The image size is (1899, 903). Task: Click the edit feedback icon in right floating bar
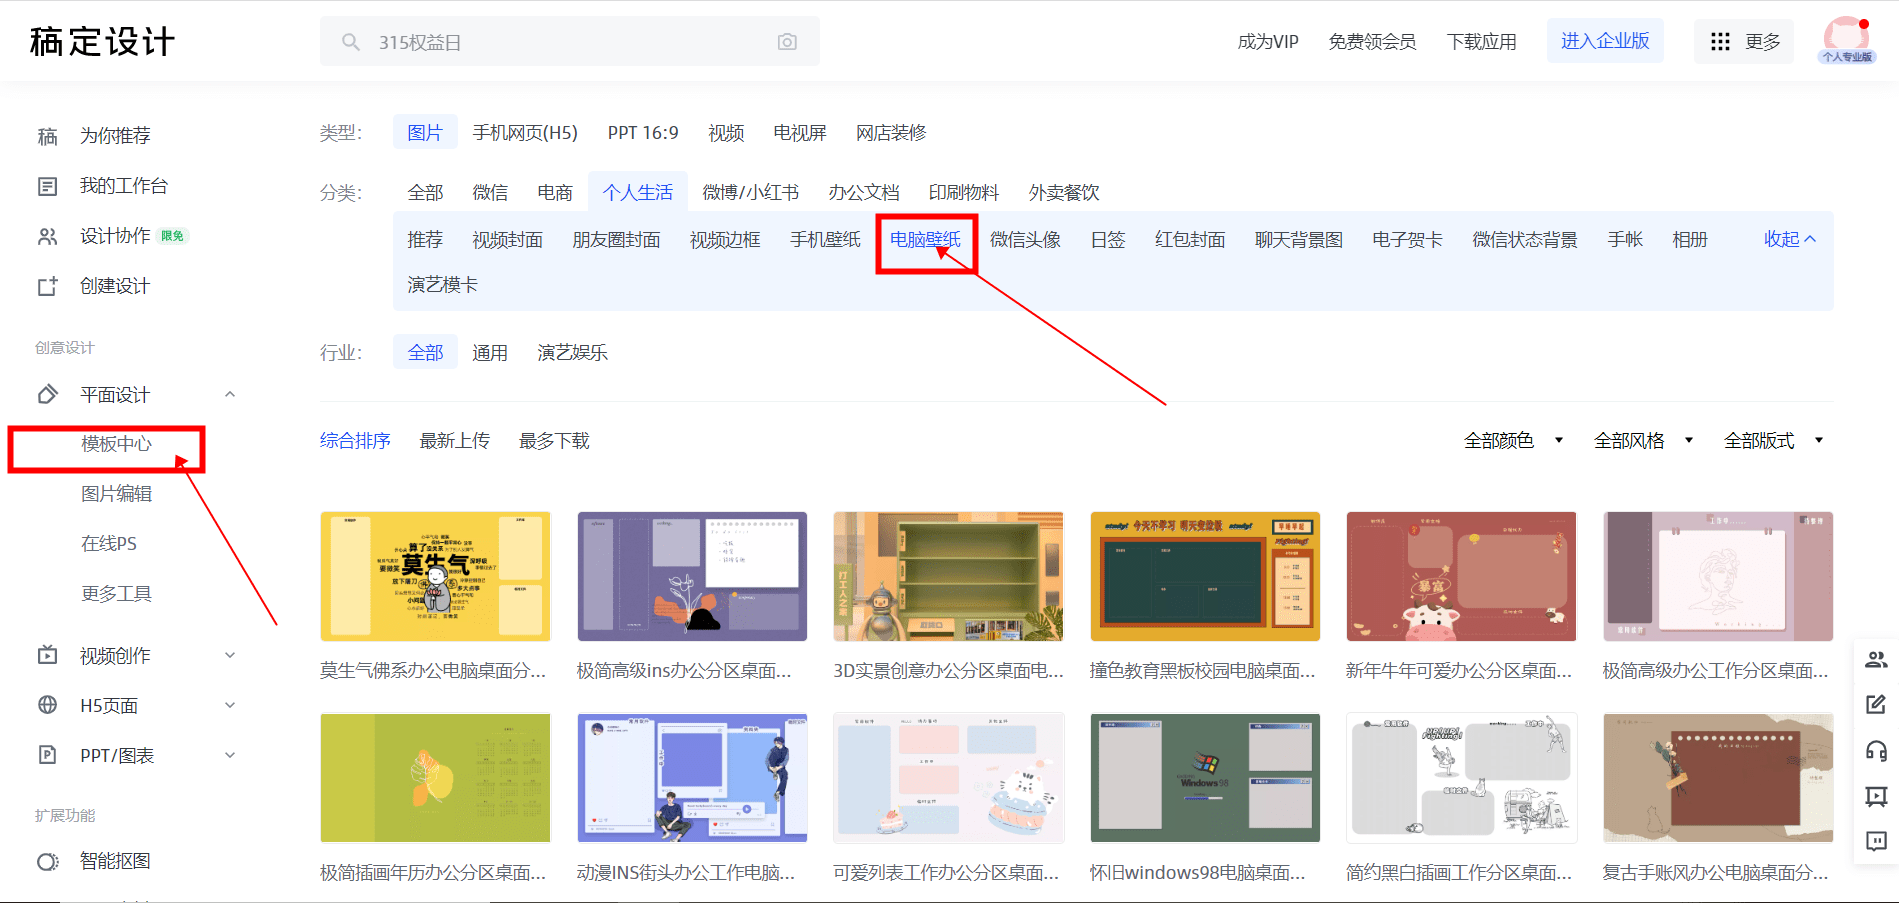[1876, 705]
